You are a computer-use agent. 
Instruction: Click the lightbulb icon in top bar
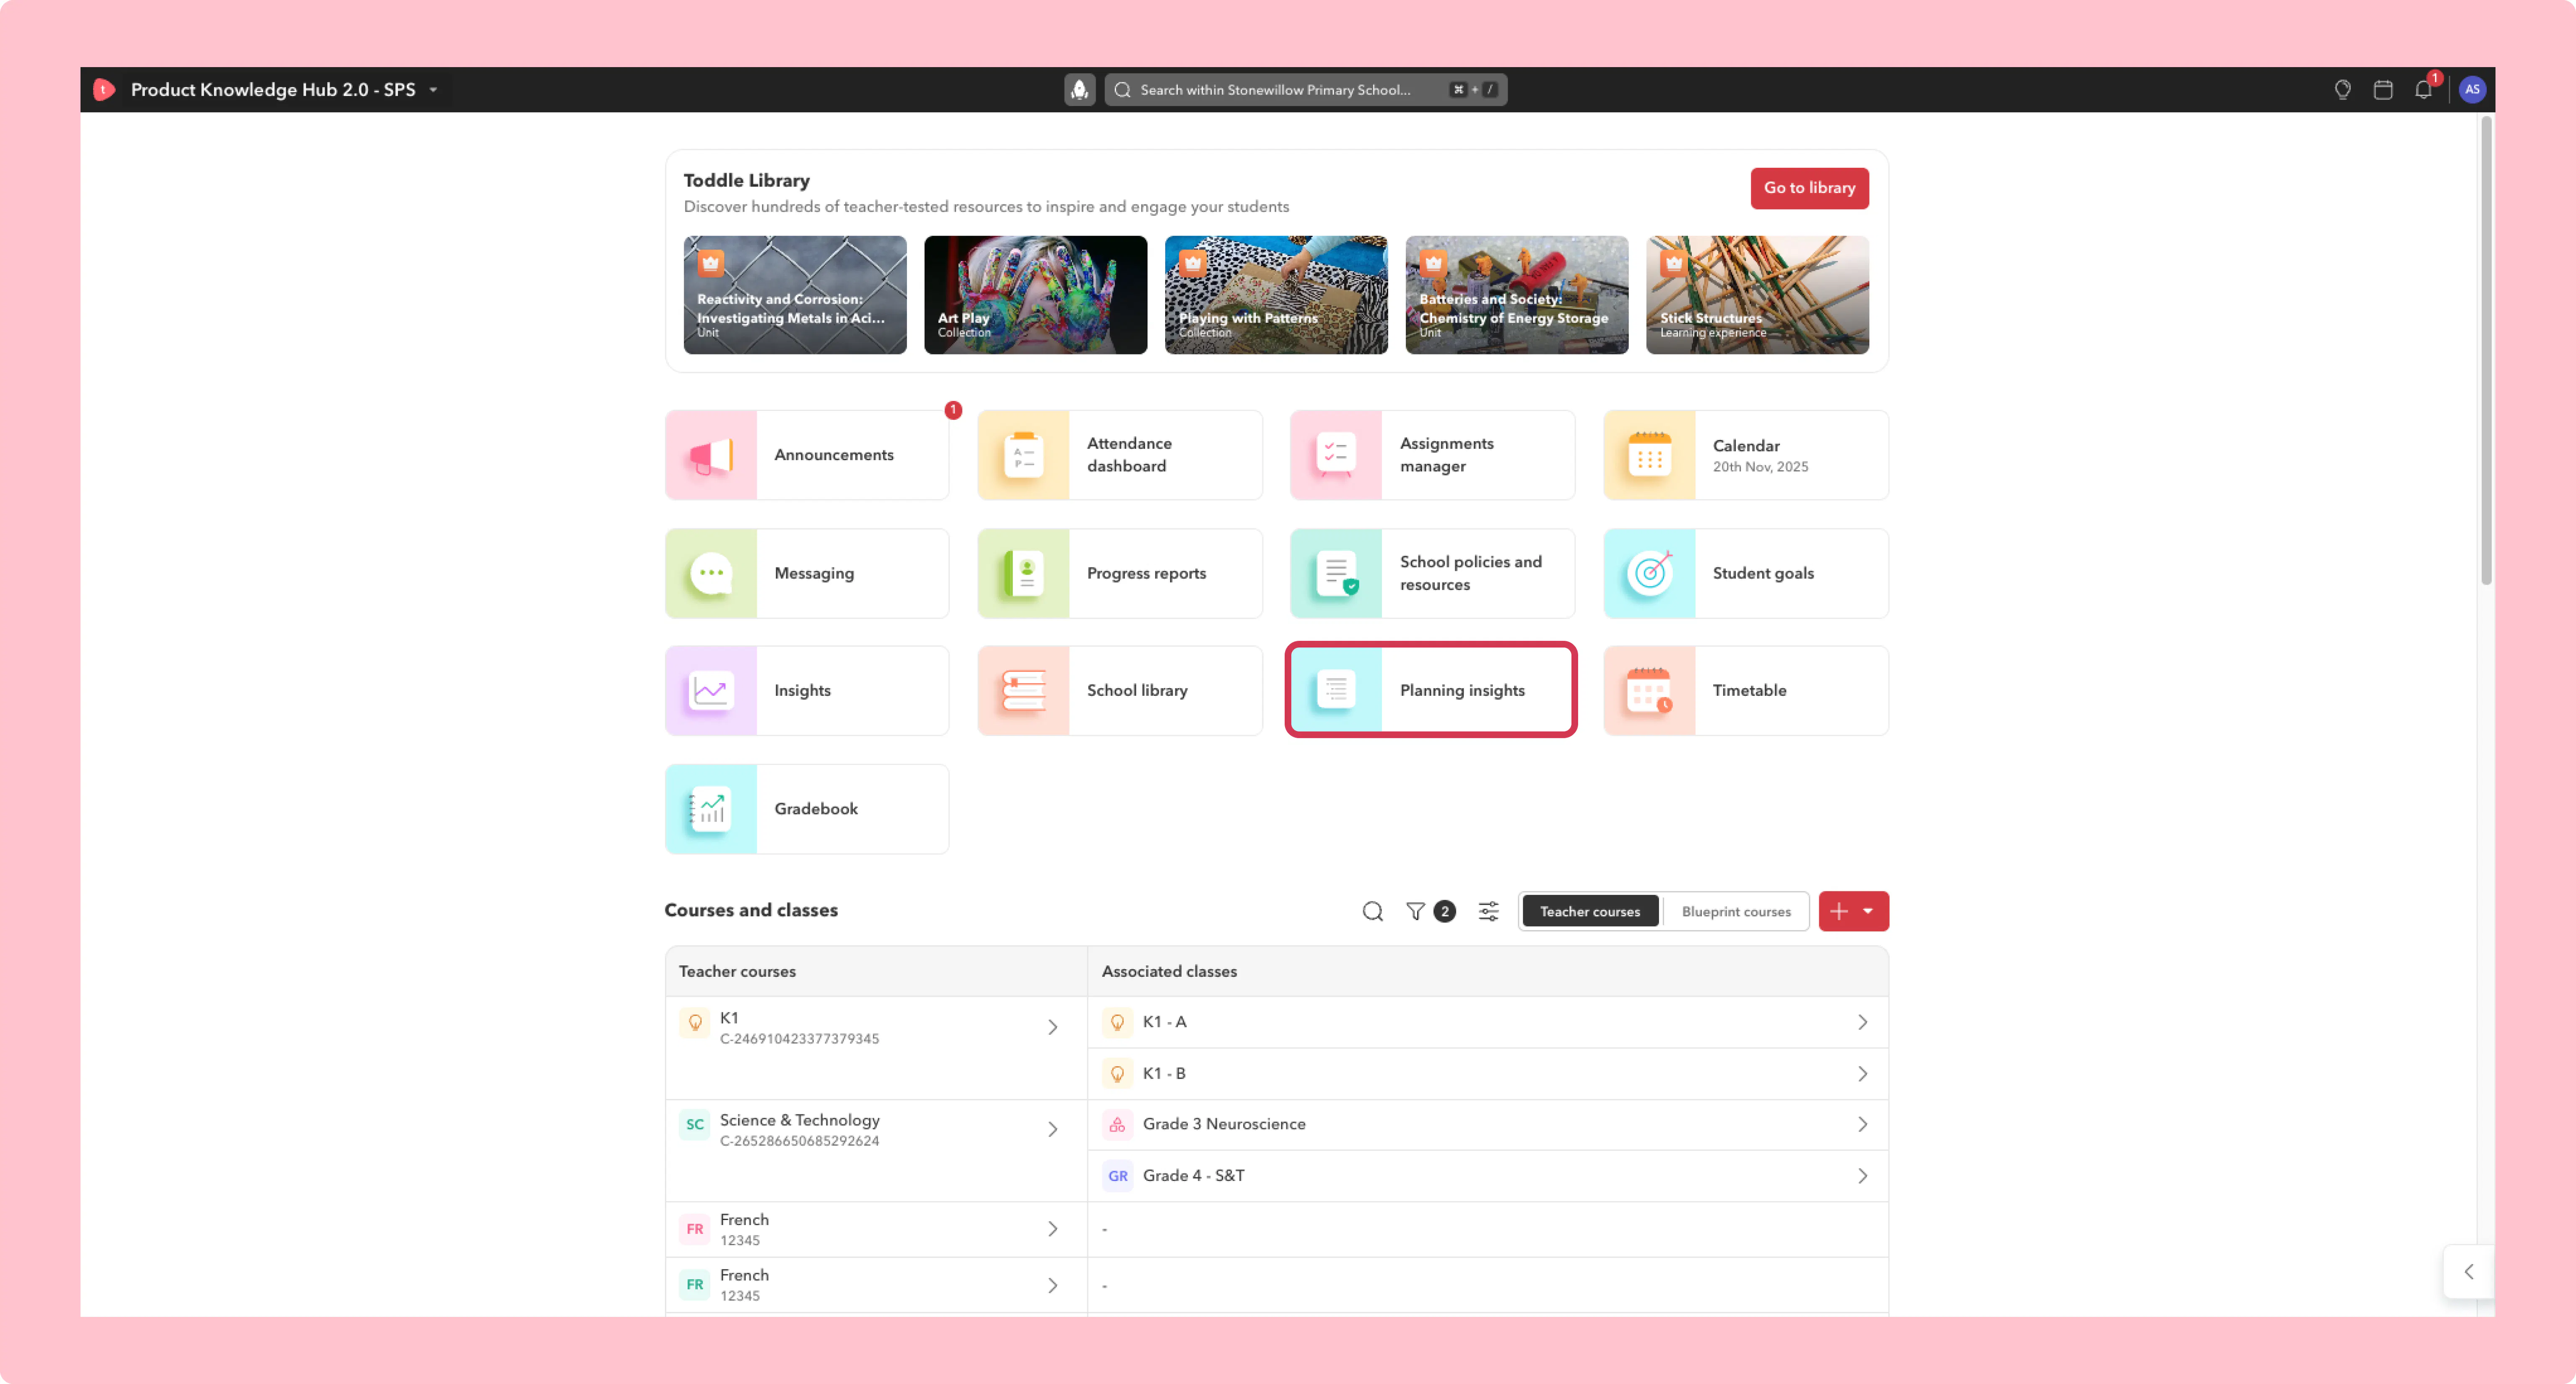click(x=2342, y=90)
